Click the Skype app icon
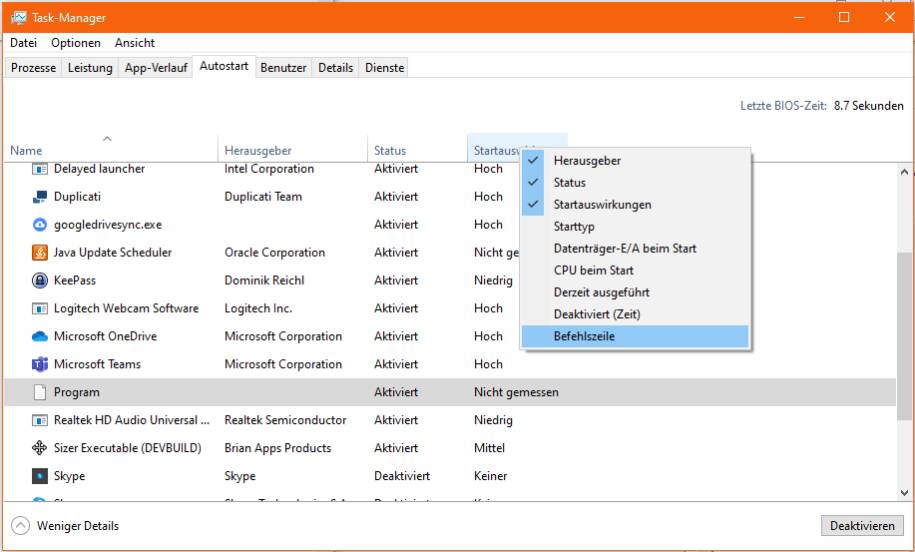 [39, 476]
